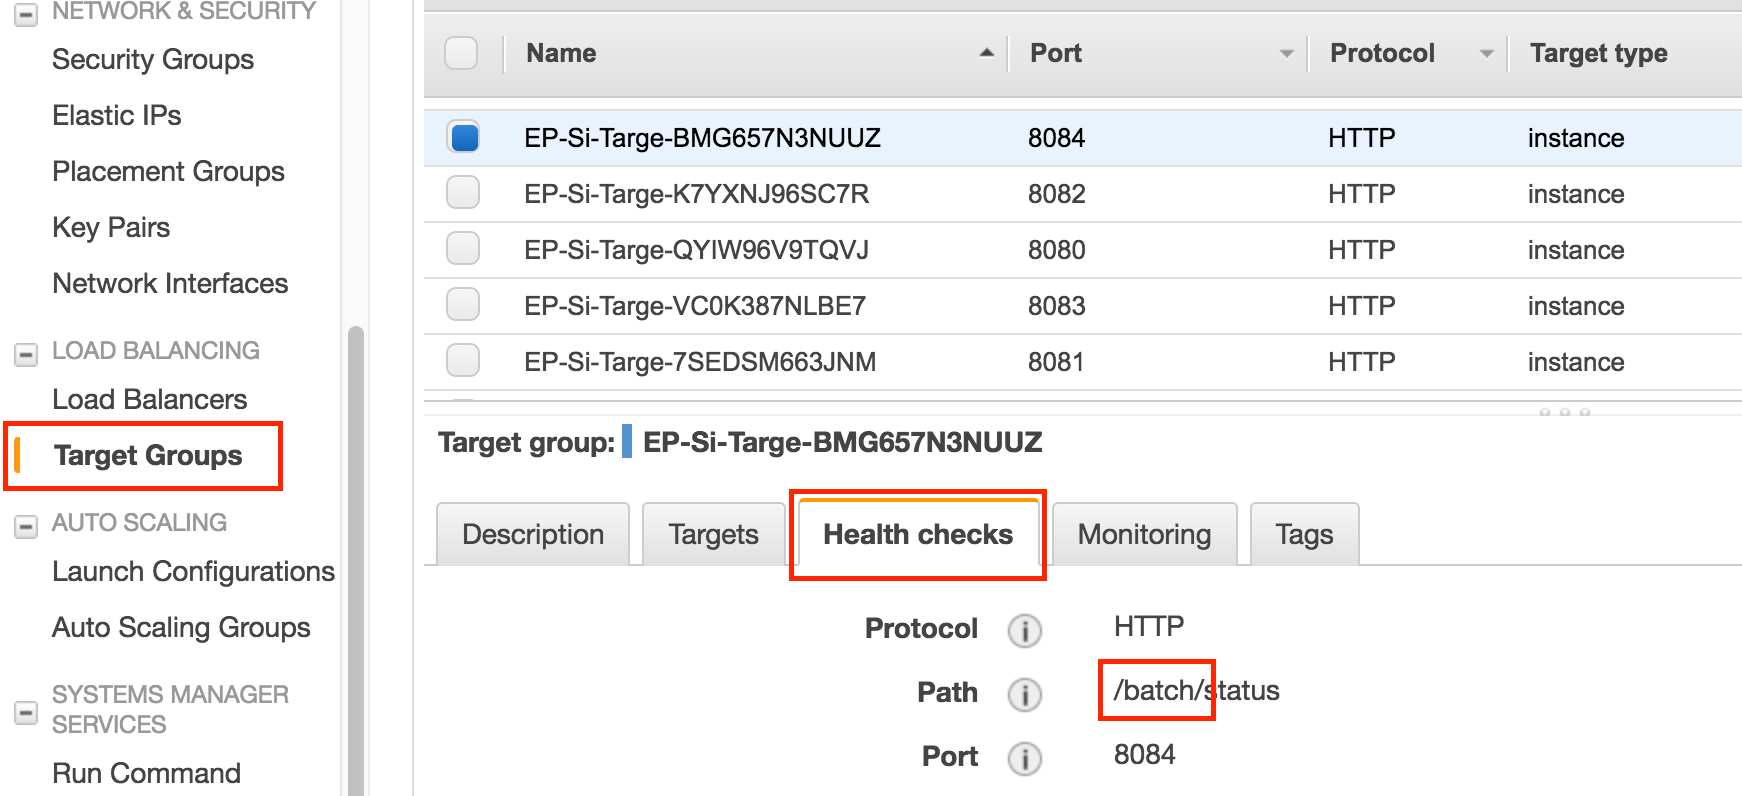The height and width of the screenshot is (796, 1742).
Task: Switch to the Targets tab
Action: (713, 534)
